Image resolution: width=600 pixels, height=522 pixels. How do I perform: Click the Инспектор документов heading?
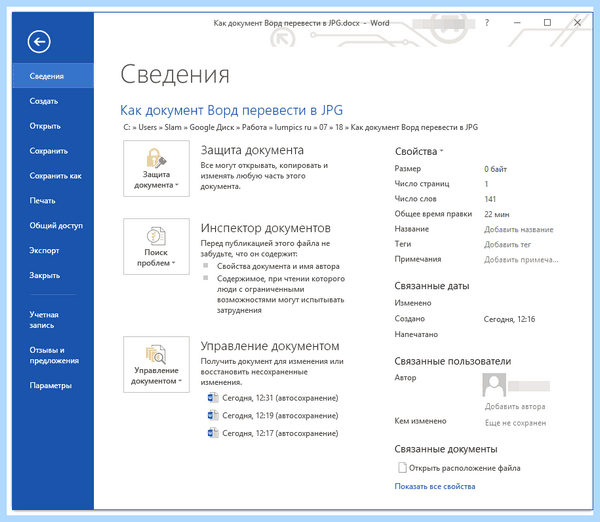[266, 228]
